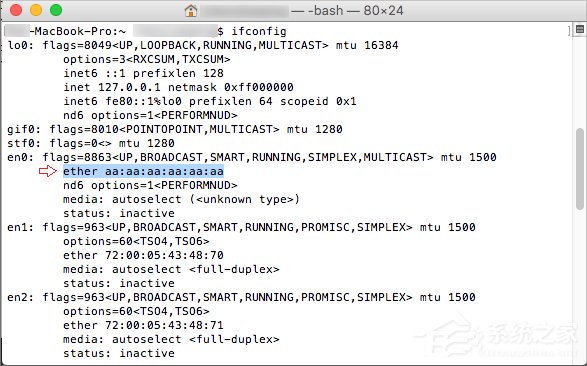Click the home folder icon in title bar
This screenshot has height=366, width=587.
(x=191, y=10)
